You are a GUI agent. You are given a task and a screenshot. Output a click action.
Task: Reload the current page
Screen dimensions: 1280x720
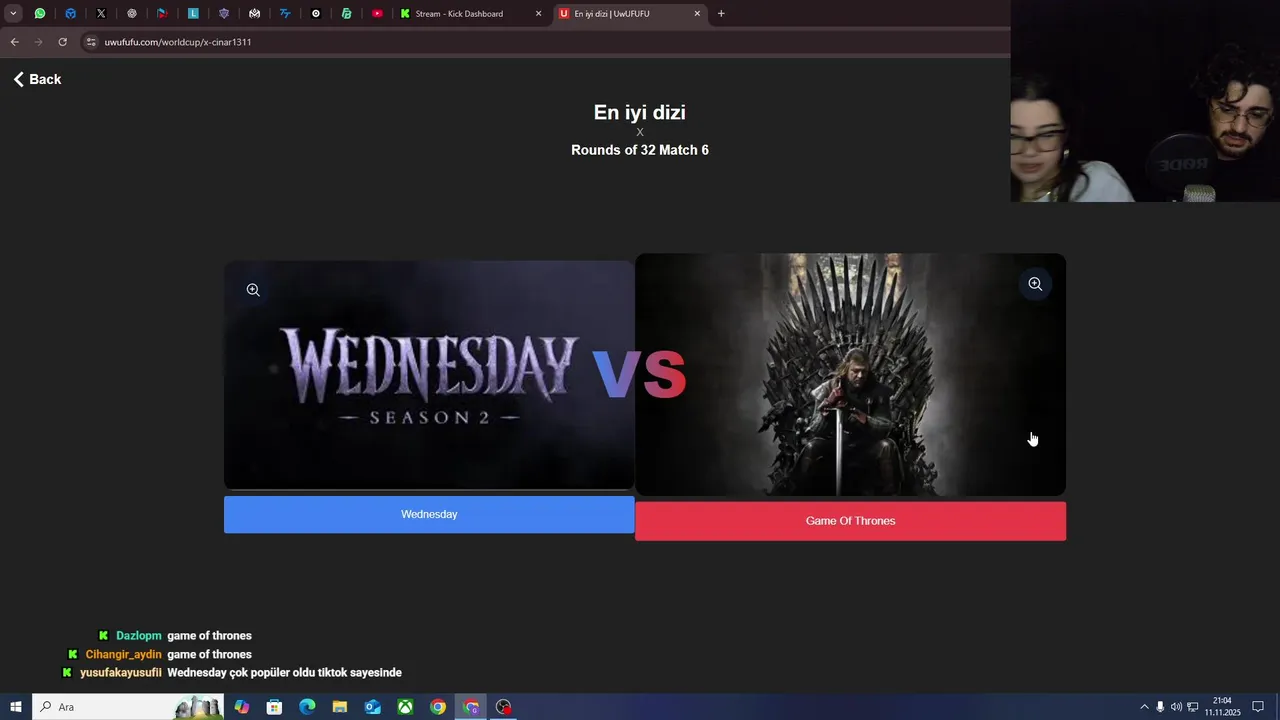[x=62, y=42]
